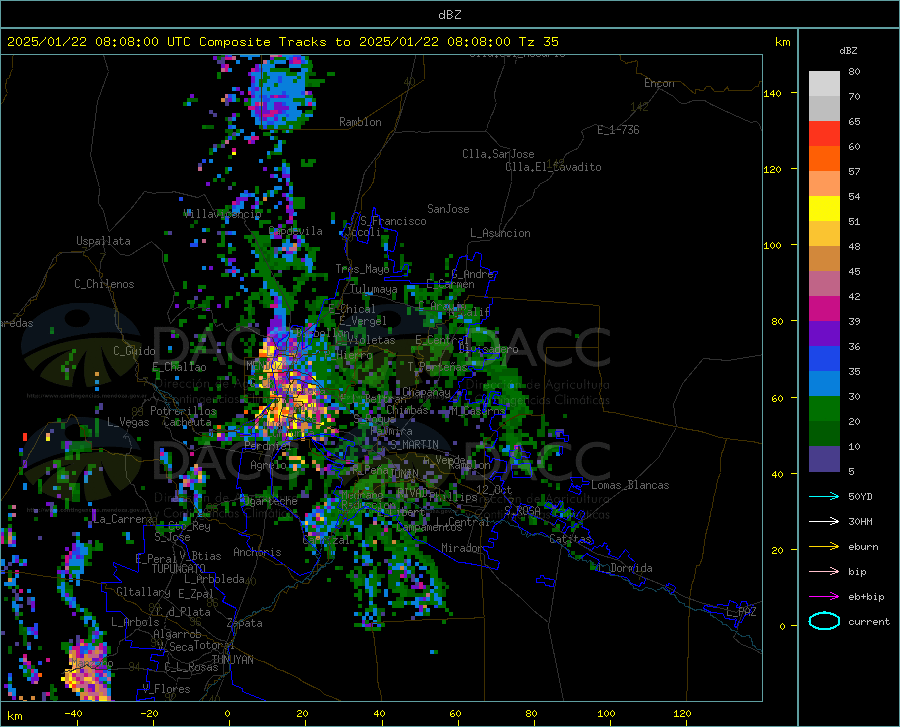Pick the bright yellow 51–54 dBZ swatch

[824, 209]
